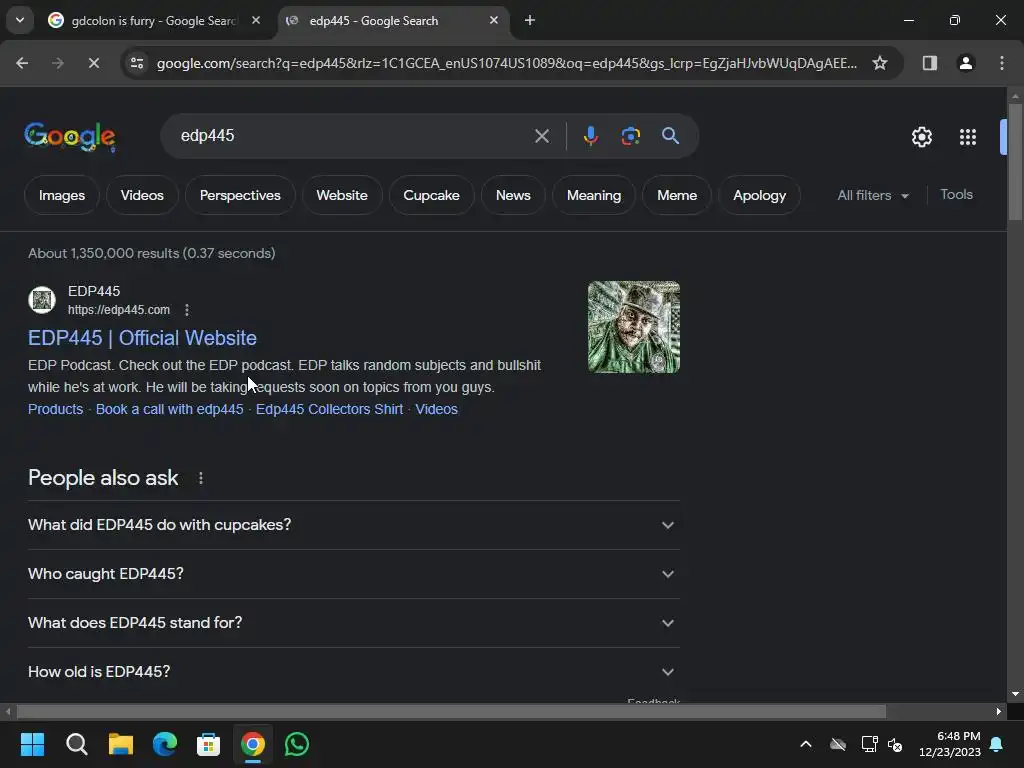
Task: Open Chrome side panel
Action: point(929,63)
